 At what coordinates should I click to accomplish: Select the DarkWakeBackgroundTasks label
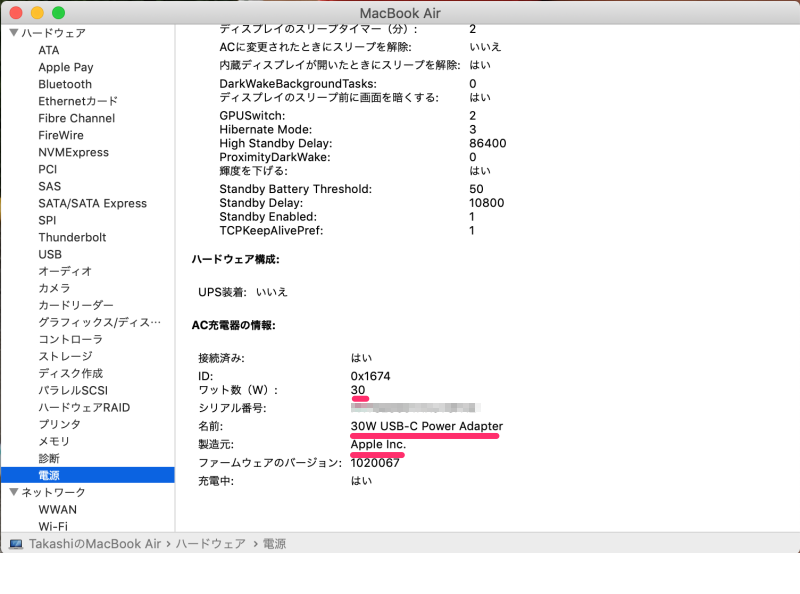tap(298, 84)
